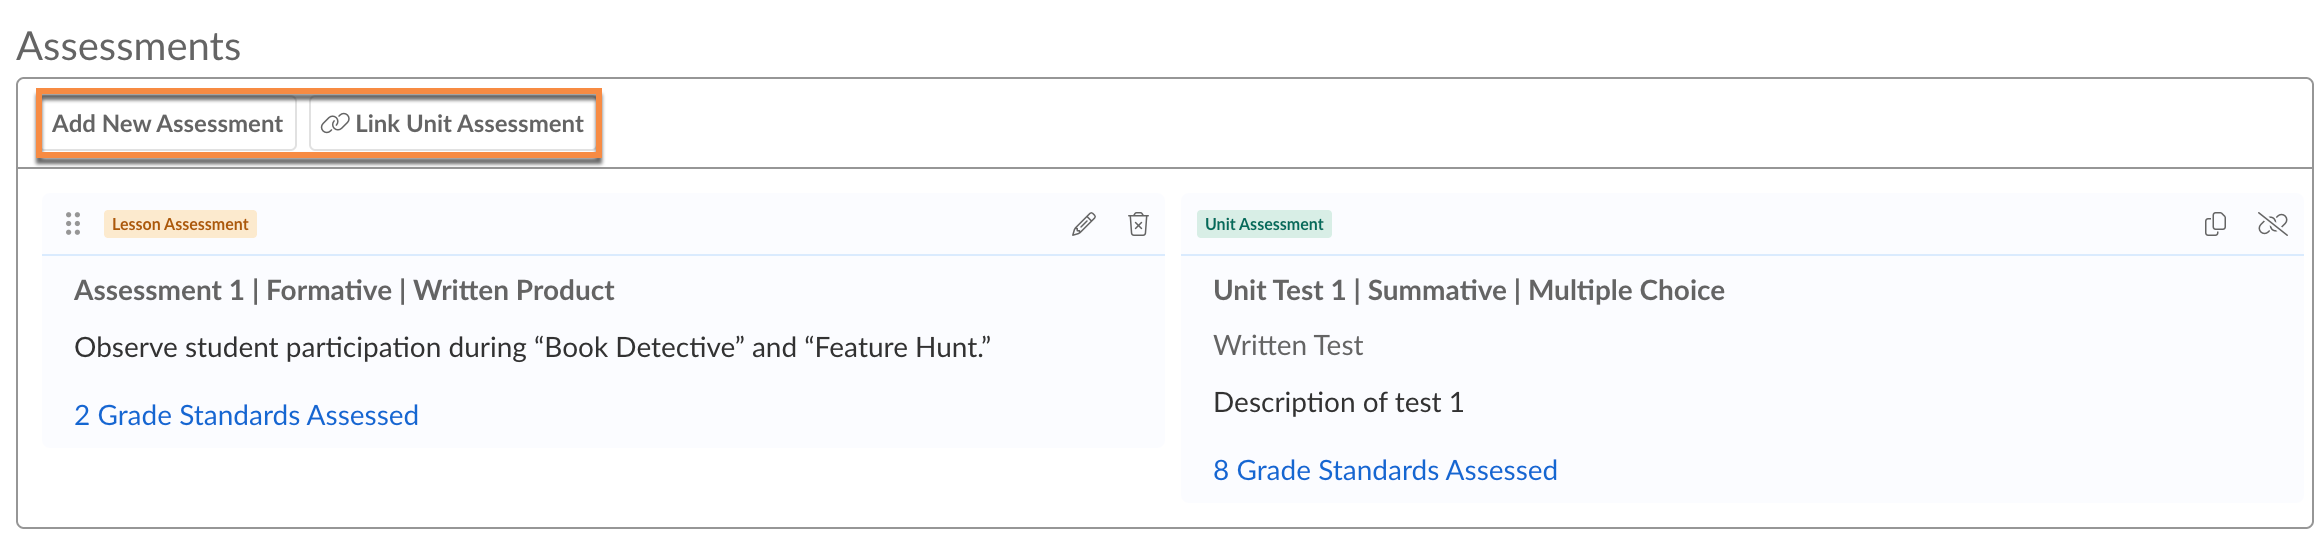Click the Assessments section heading

(129, 46)
